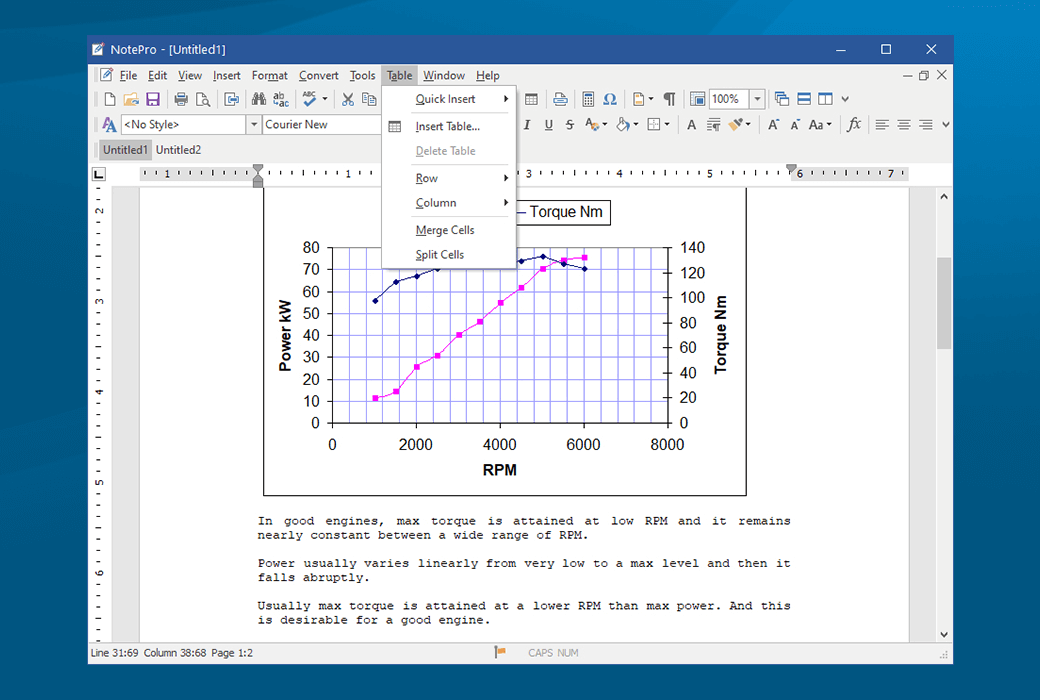Choose Insert Table... from the Table menu

[449, 126]
